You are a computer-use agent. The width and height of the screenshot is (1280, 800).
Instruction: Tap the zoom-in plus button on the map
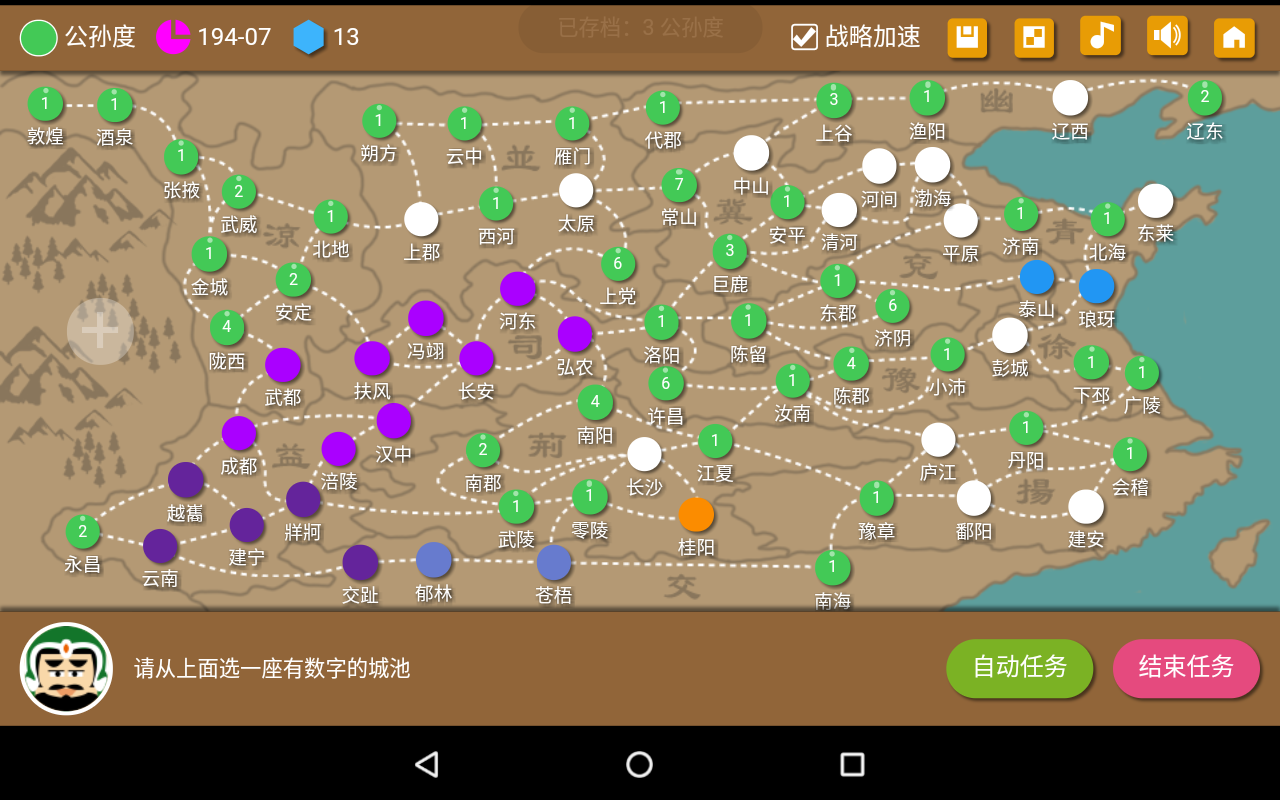(x=100, y=331)
